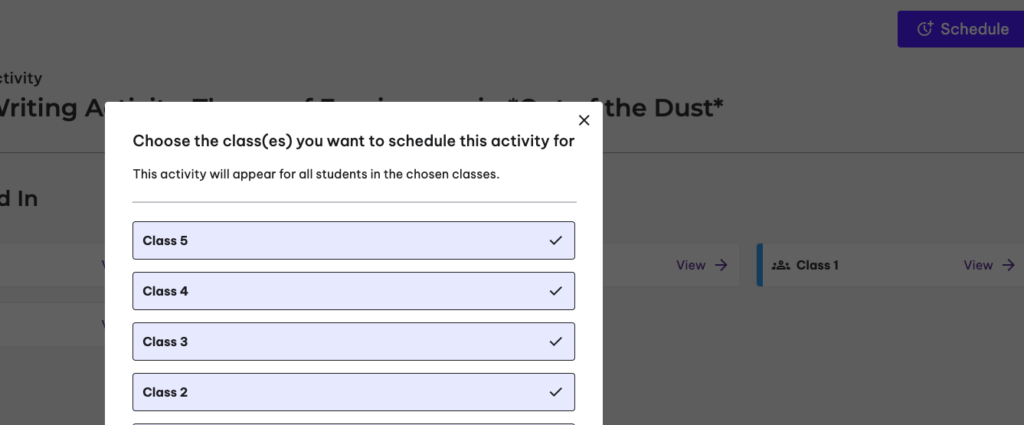Click the Schedule button
The height and width of the screenshot is (425, 1024).
[960, 29]
